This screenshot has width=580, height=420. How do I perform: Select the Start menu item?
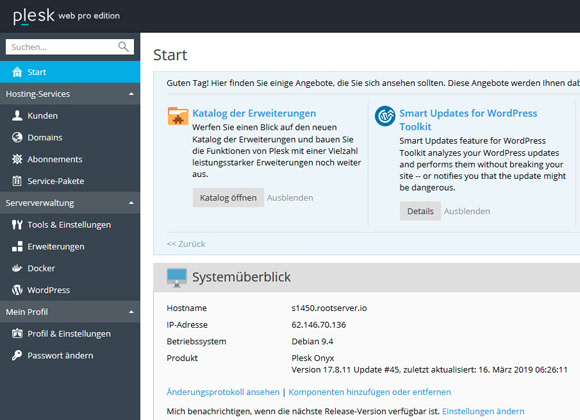pyautogui.click(x=70, y=72)
